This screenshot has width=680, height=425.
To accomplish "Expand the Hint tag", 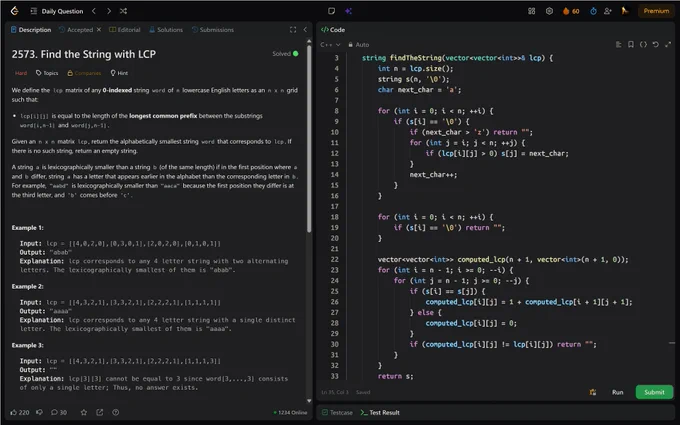I will [119, 73].
